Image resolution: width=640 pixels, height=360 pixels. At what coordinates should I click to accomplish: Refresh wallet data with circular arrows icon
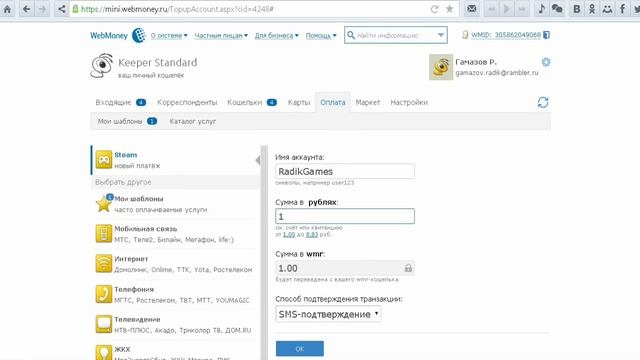[543, 102]
